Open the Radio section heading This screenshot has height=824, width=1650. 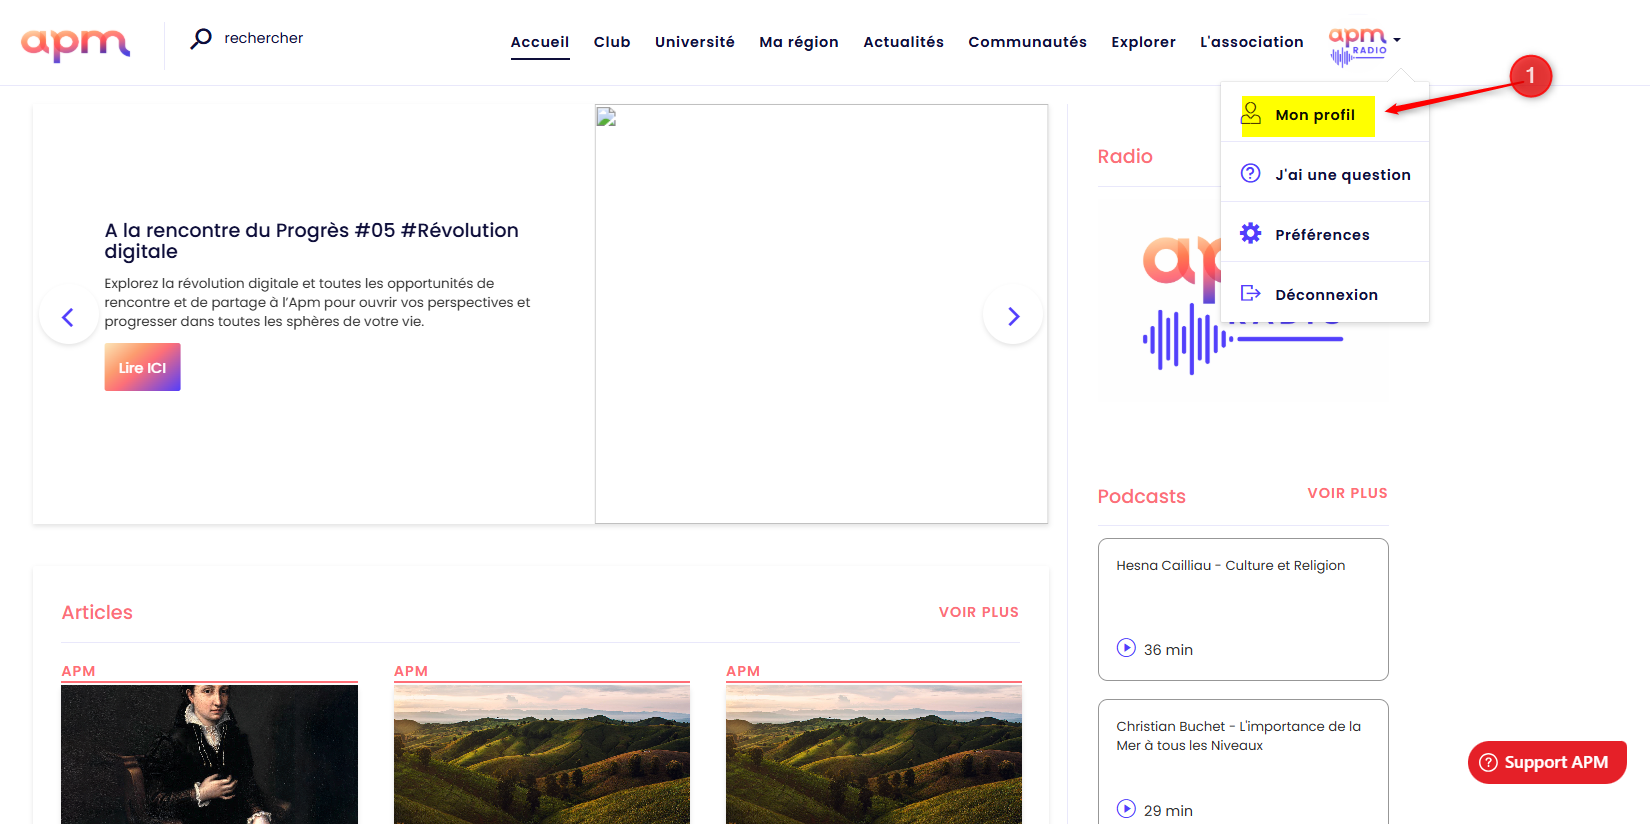click(1125, 156)
